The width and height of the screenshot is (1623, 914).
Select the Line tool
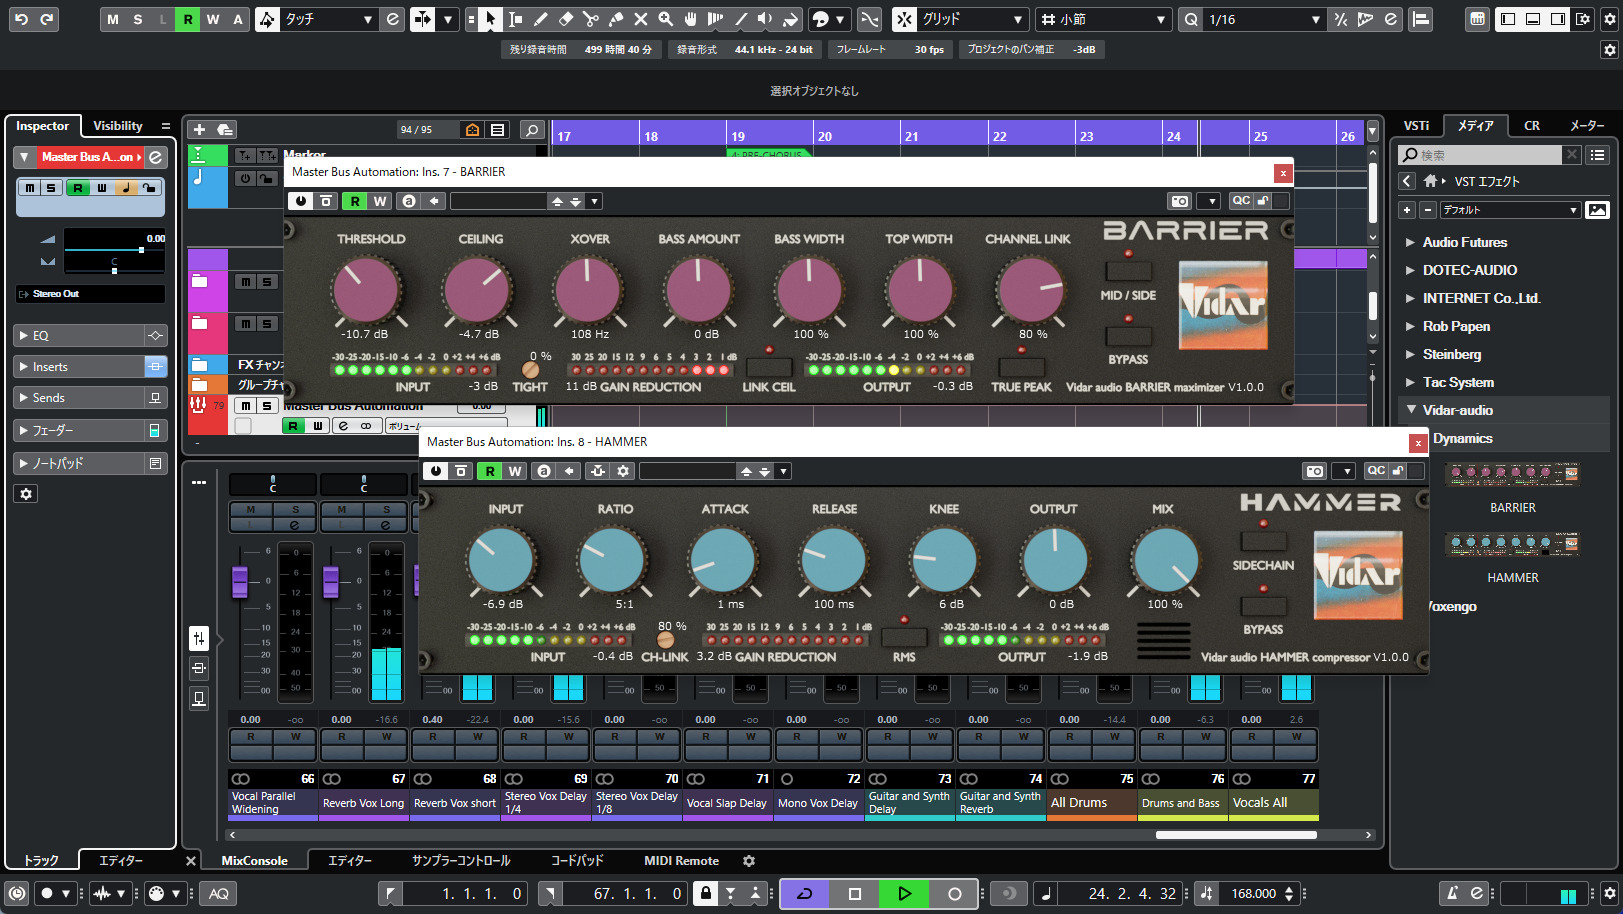(740, 19)
